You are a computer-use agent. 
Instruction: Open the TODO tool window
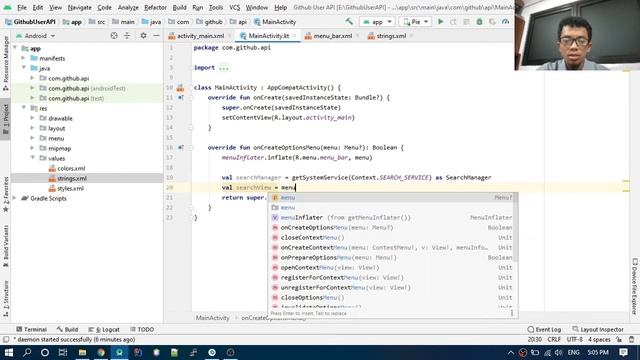click(142, 329)
